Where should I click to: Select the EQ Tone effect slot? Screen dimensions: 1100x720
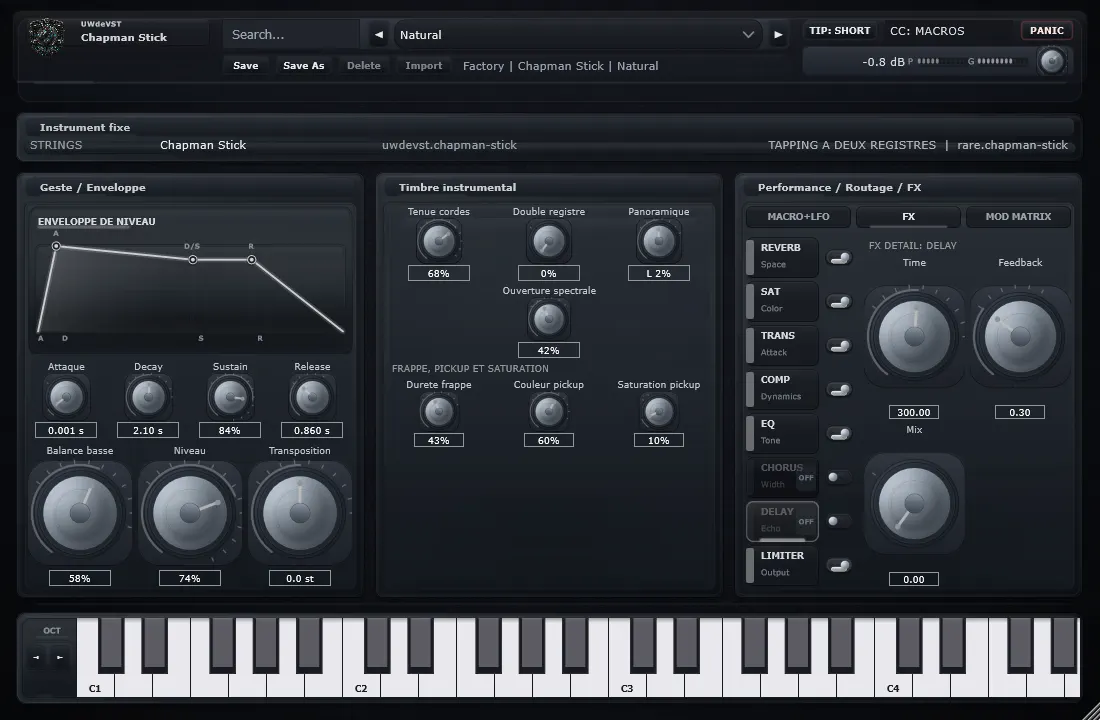pyautogui.click(x=782, y=432)
